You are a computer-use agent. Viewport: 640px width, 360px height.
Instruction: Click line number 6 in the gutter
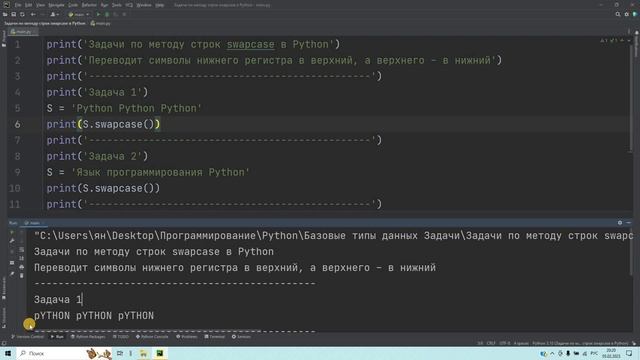point(17,124)
